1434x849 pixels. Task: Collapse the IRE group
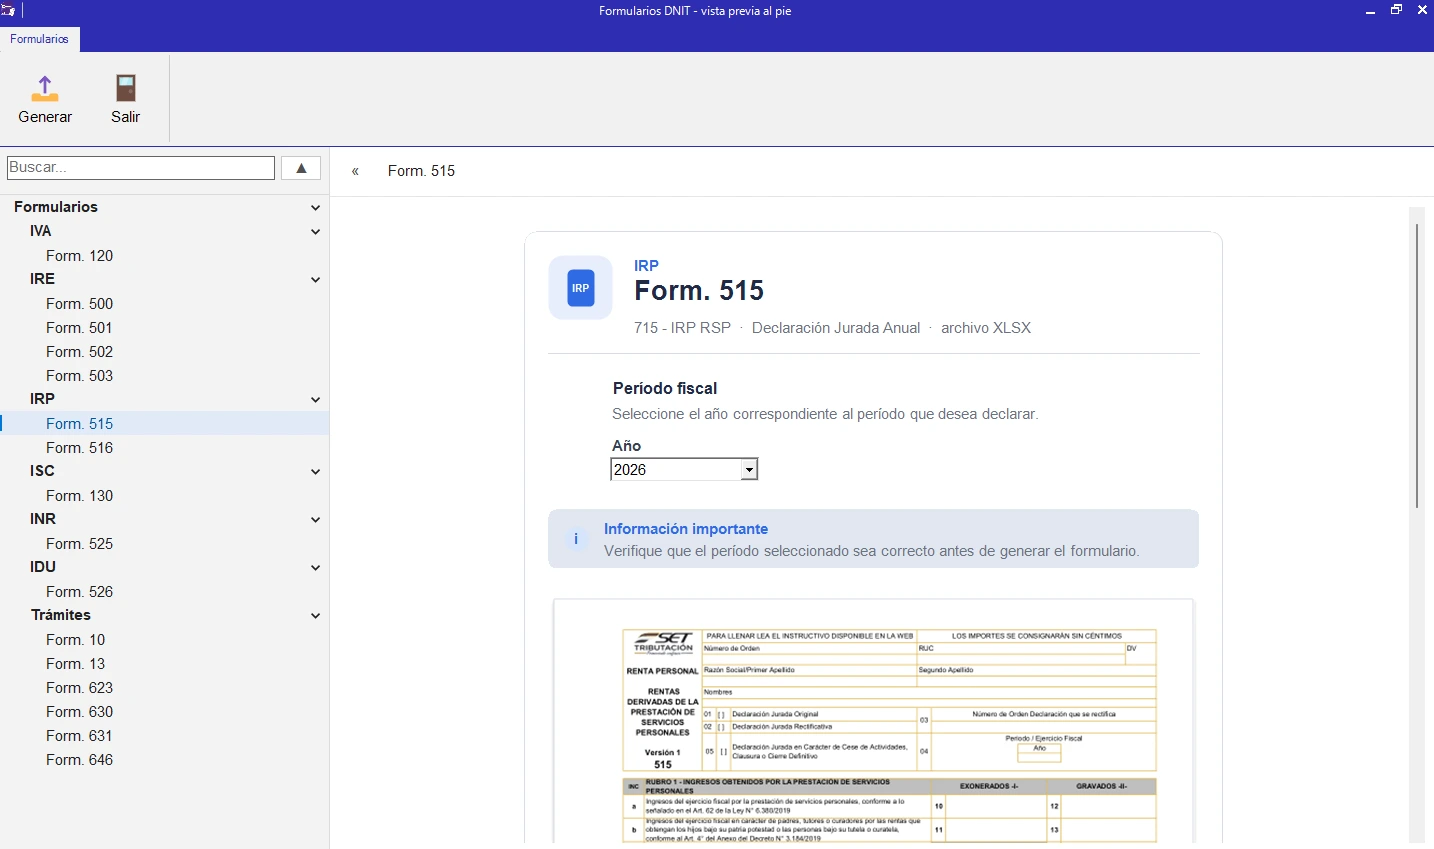click(x=315, y=280)
